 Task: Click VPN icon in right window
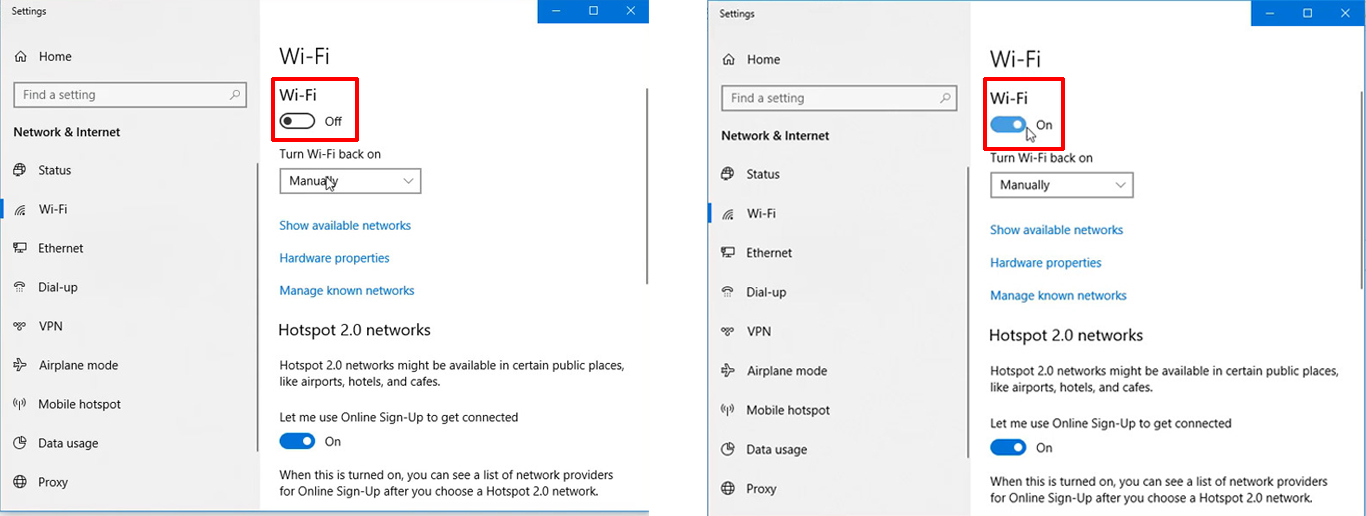(x=728, y=331)
